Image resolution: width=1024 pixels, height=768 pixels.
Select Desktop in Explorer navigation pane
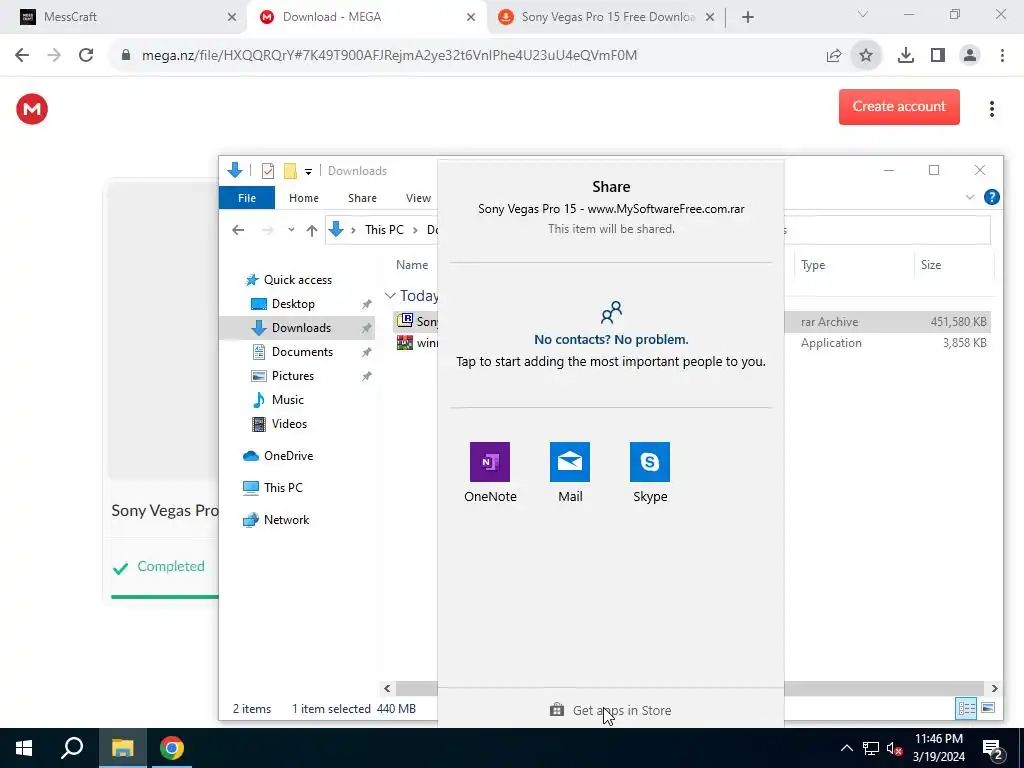click(293, 304)
